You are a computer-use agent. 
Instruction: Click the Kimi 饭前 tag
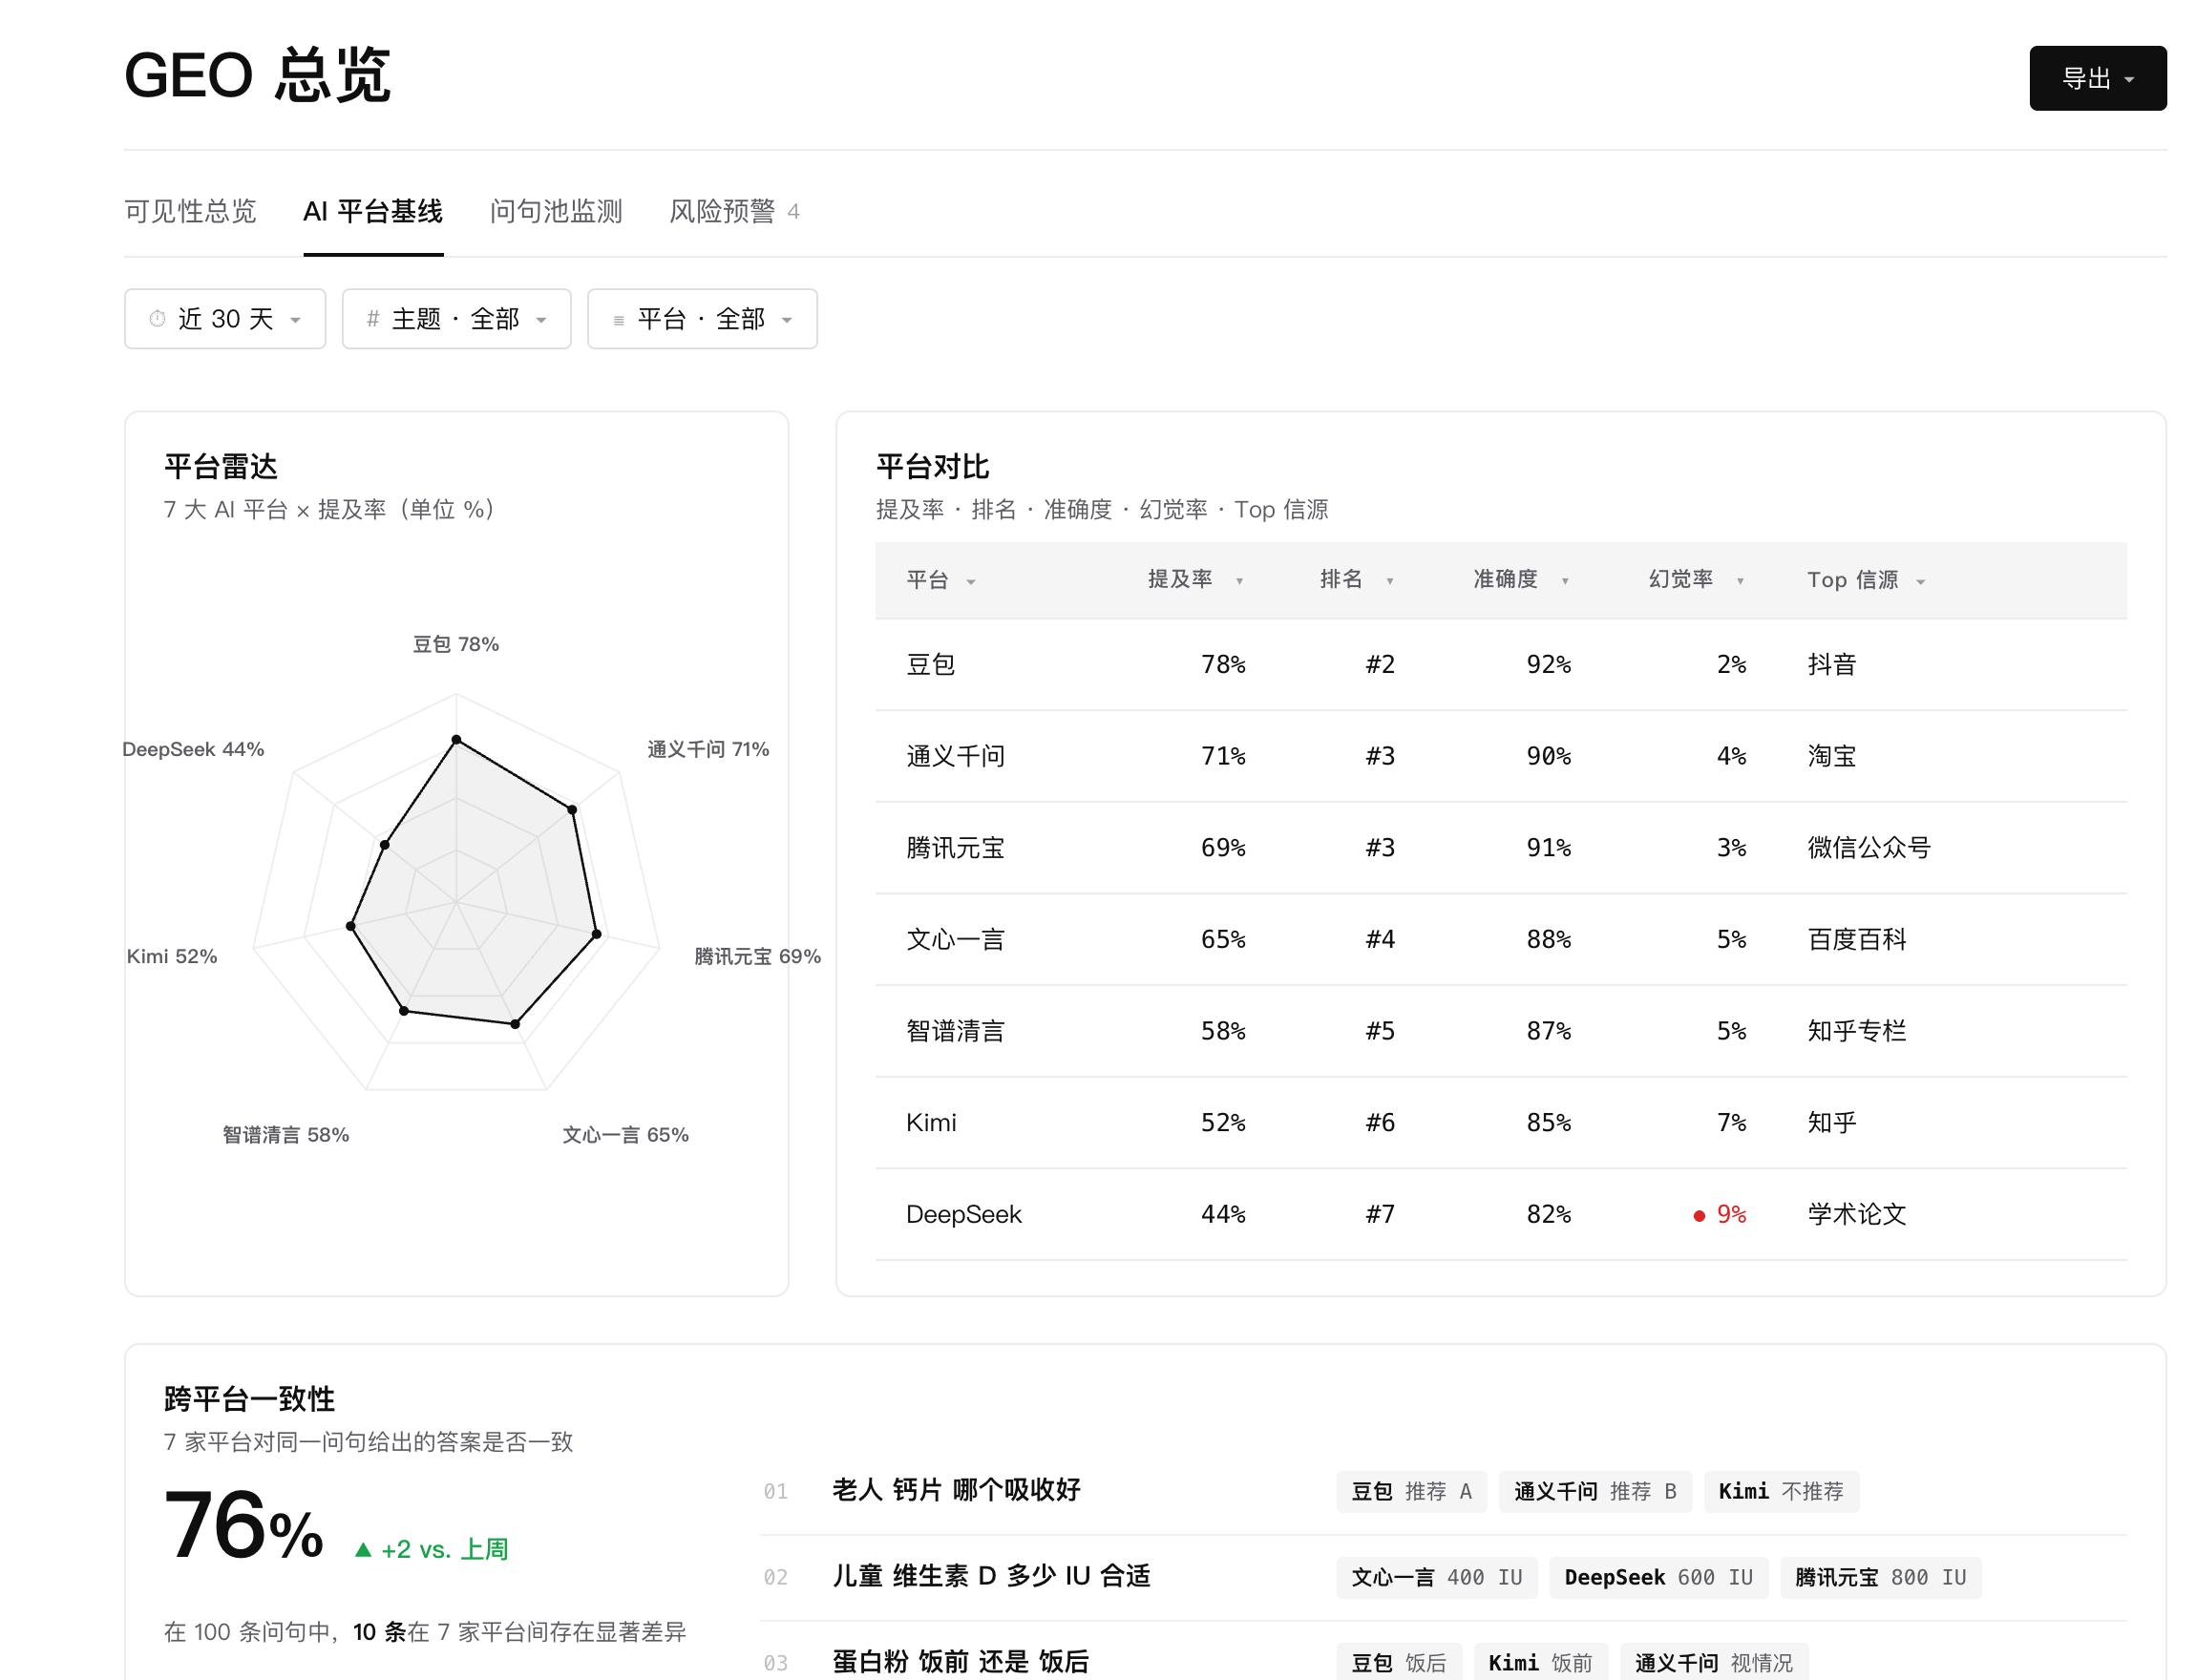[1540, 1662]
